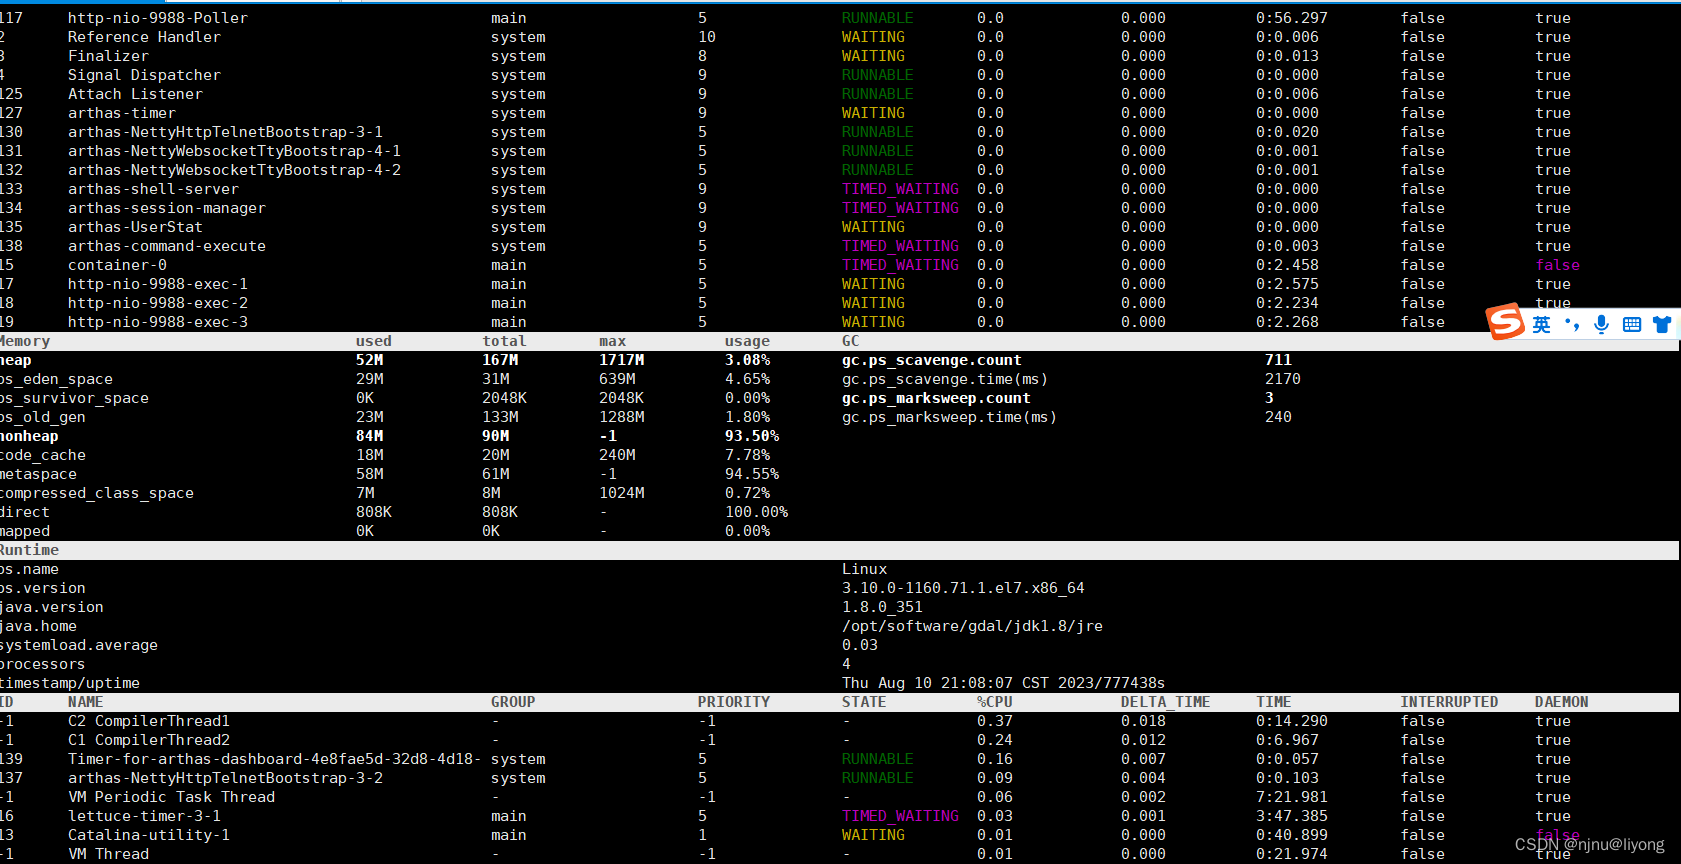
Task: Click the compressed_class_space row label
Action: (x=97, y=493)
